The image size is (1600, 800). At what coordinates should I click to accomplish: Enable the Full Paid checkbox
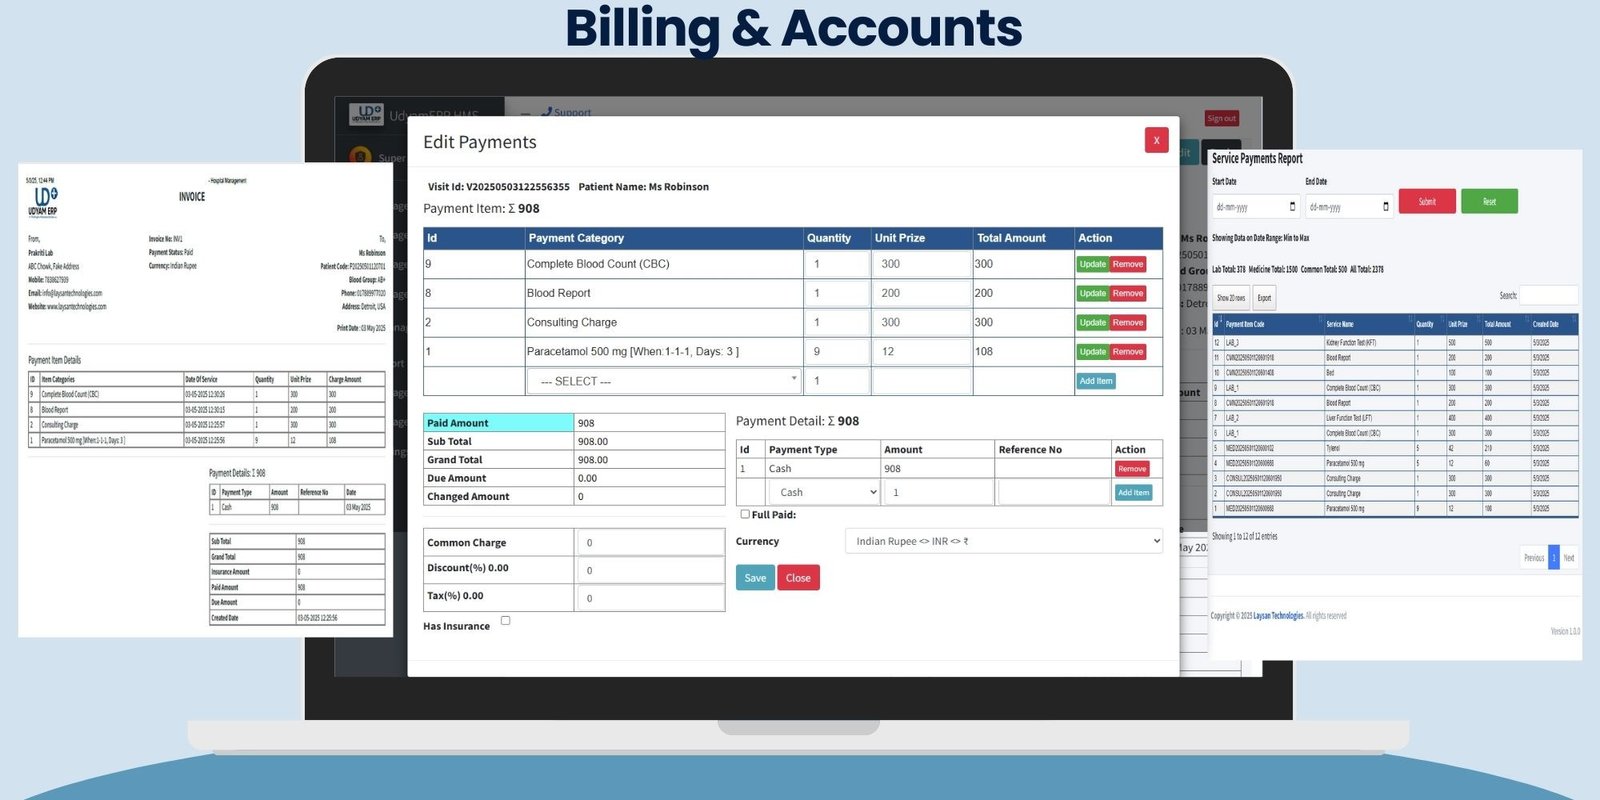(745, 514)
